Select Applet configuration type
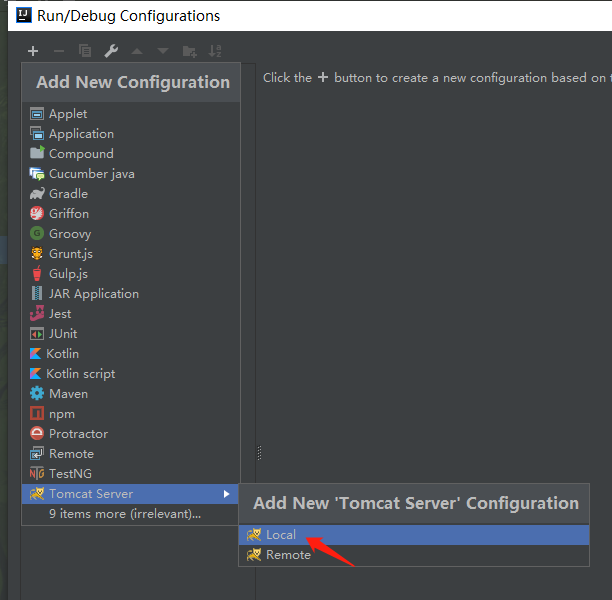The height and width of the screenshot is (600, 612). 131,114
